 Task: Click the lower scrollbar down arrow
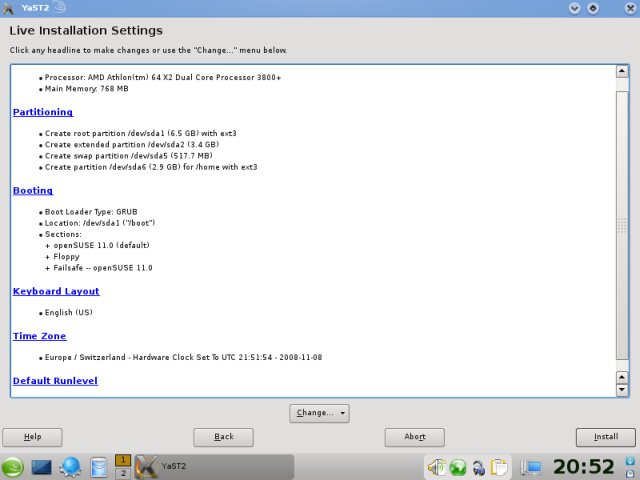(x=622, y=390)
